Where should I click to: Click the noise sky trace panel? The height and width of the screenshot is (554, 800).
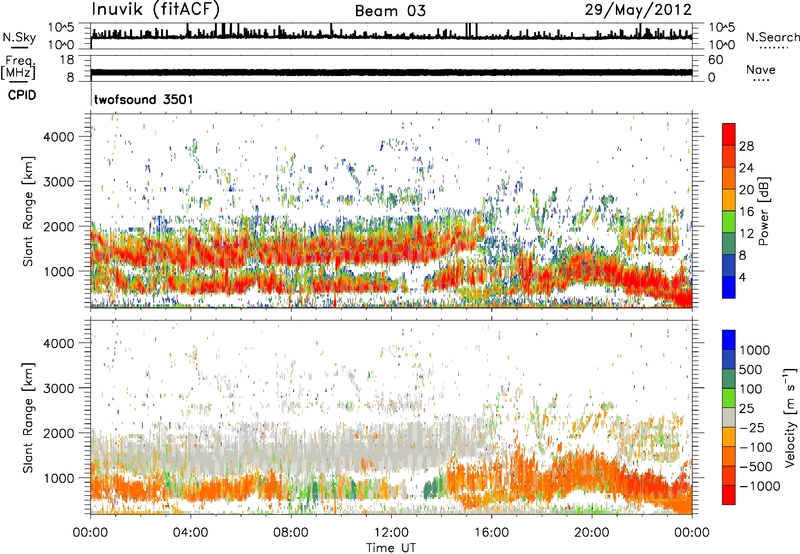[391, 36]
